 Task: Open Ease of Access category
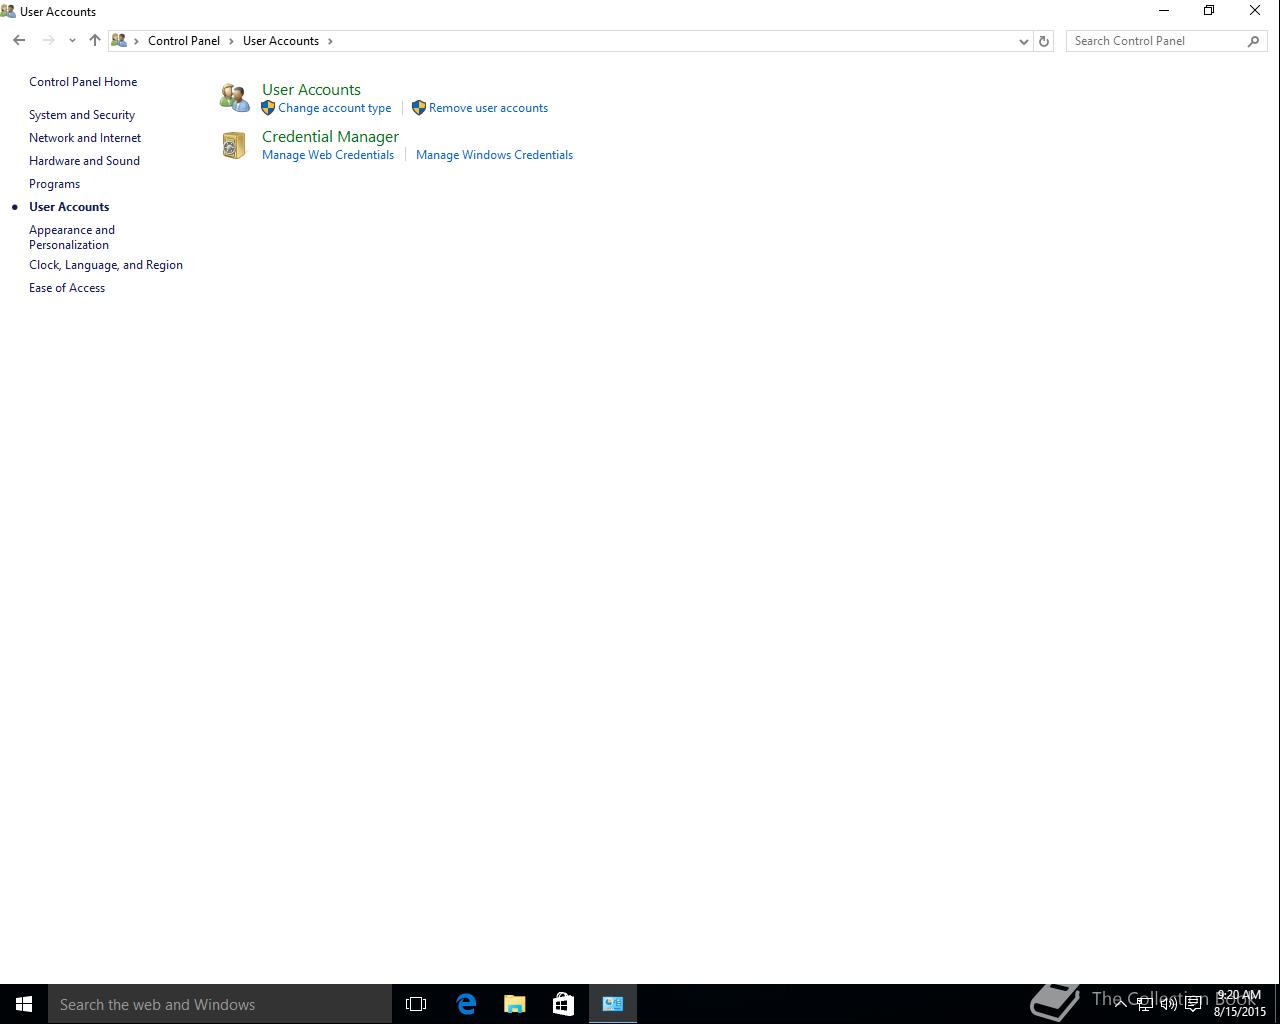pyautogui.click(x=67, y=288)
